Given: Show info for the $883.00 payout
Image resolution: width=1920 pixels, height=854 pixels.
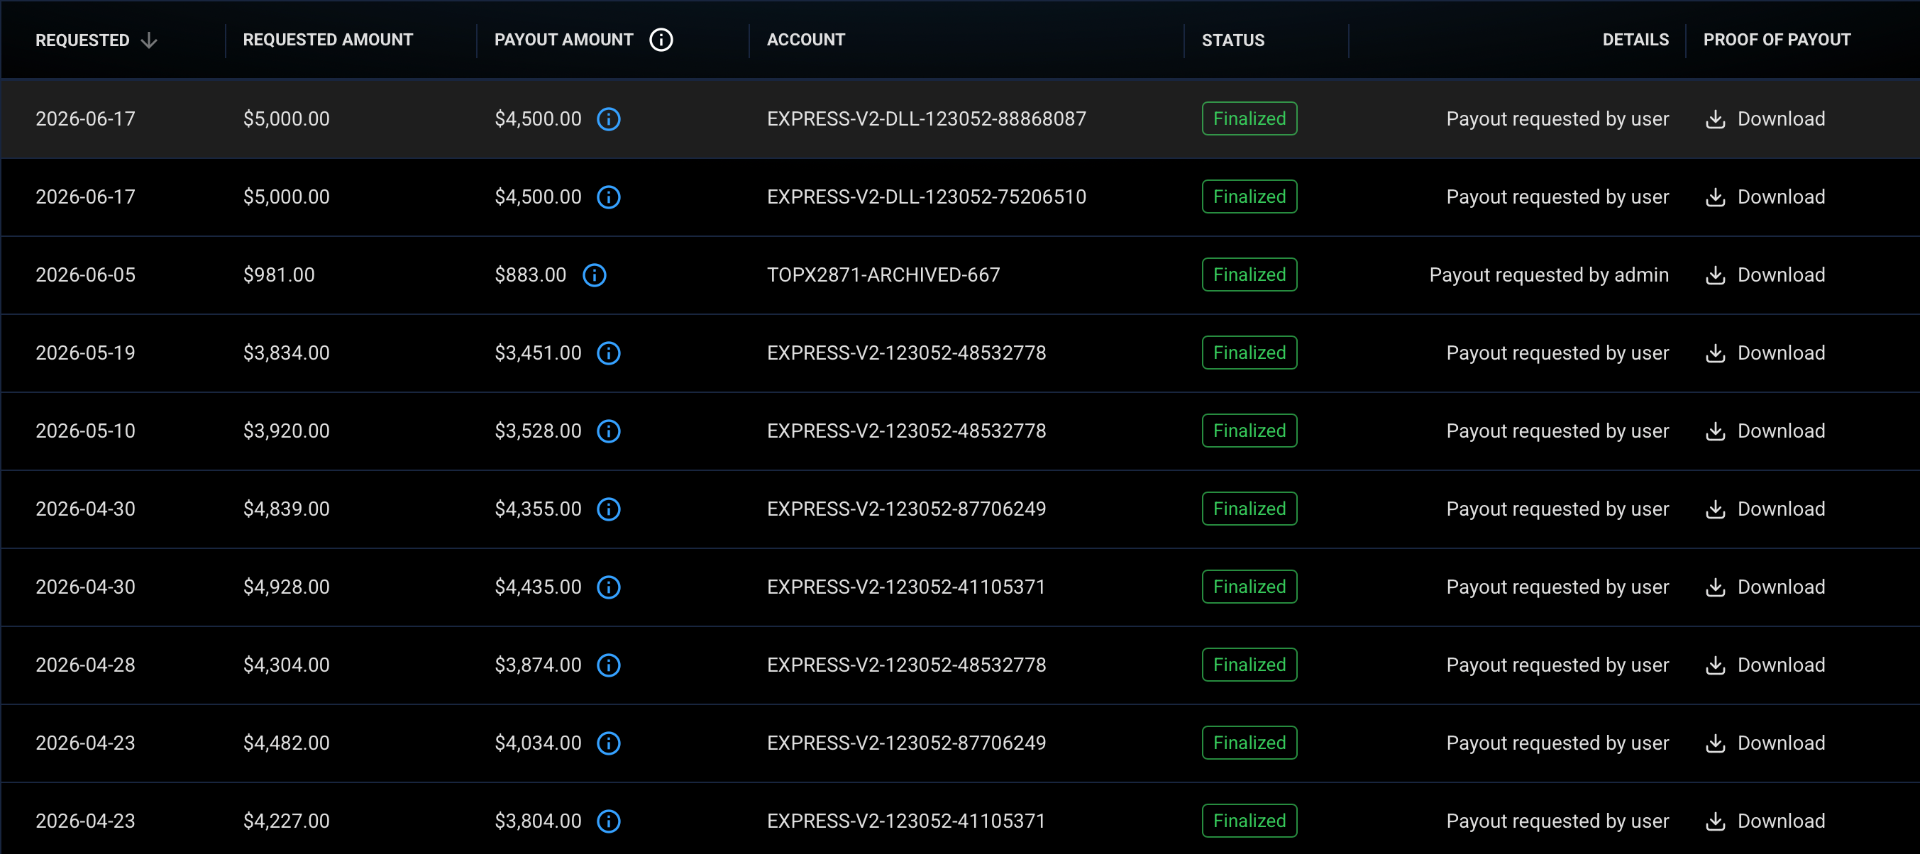Looking at the screenshot, I should pos(594,275).
